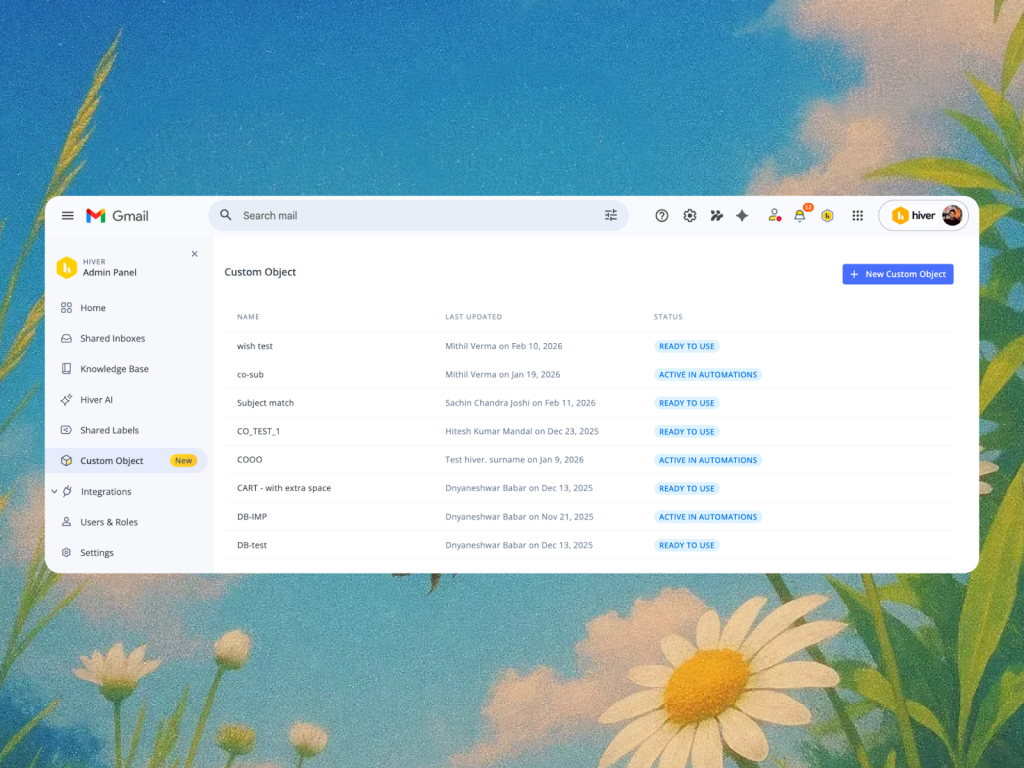Open the Gmail main menu hamburger icon

[67, 216]
